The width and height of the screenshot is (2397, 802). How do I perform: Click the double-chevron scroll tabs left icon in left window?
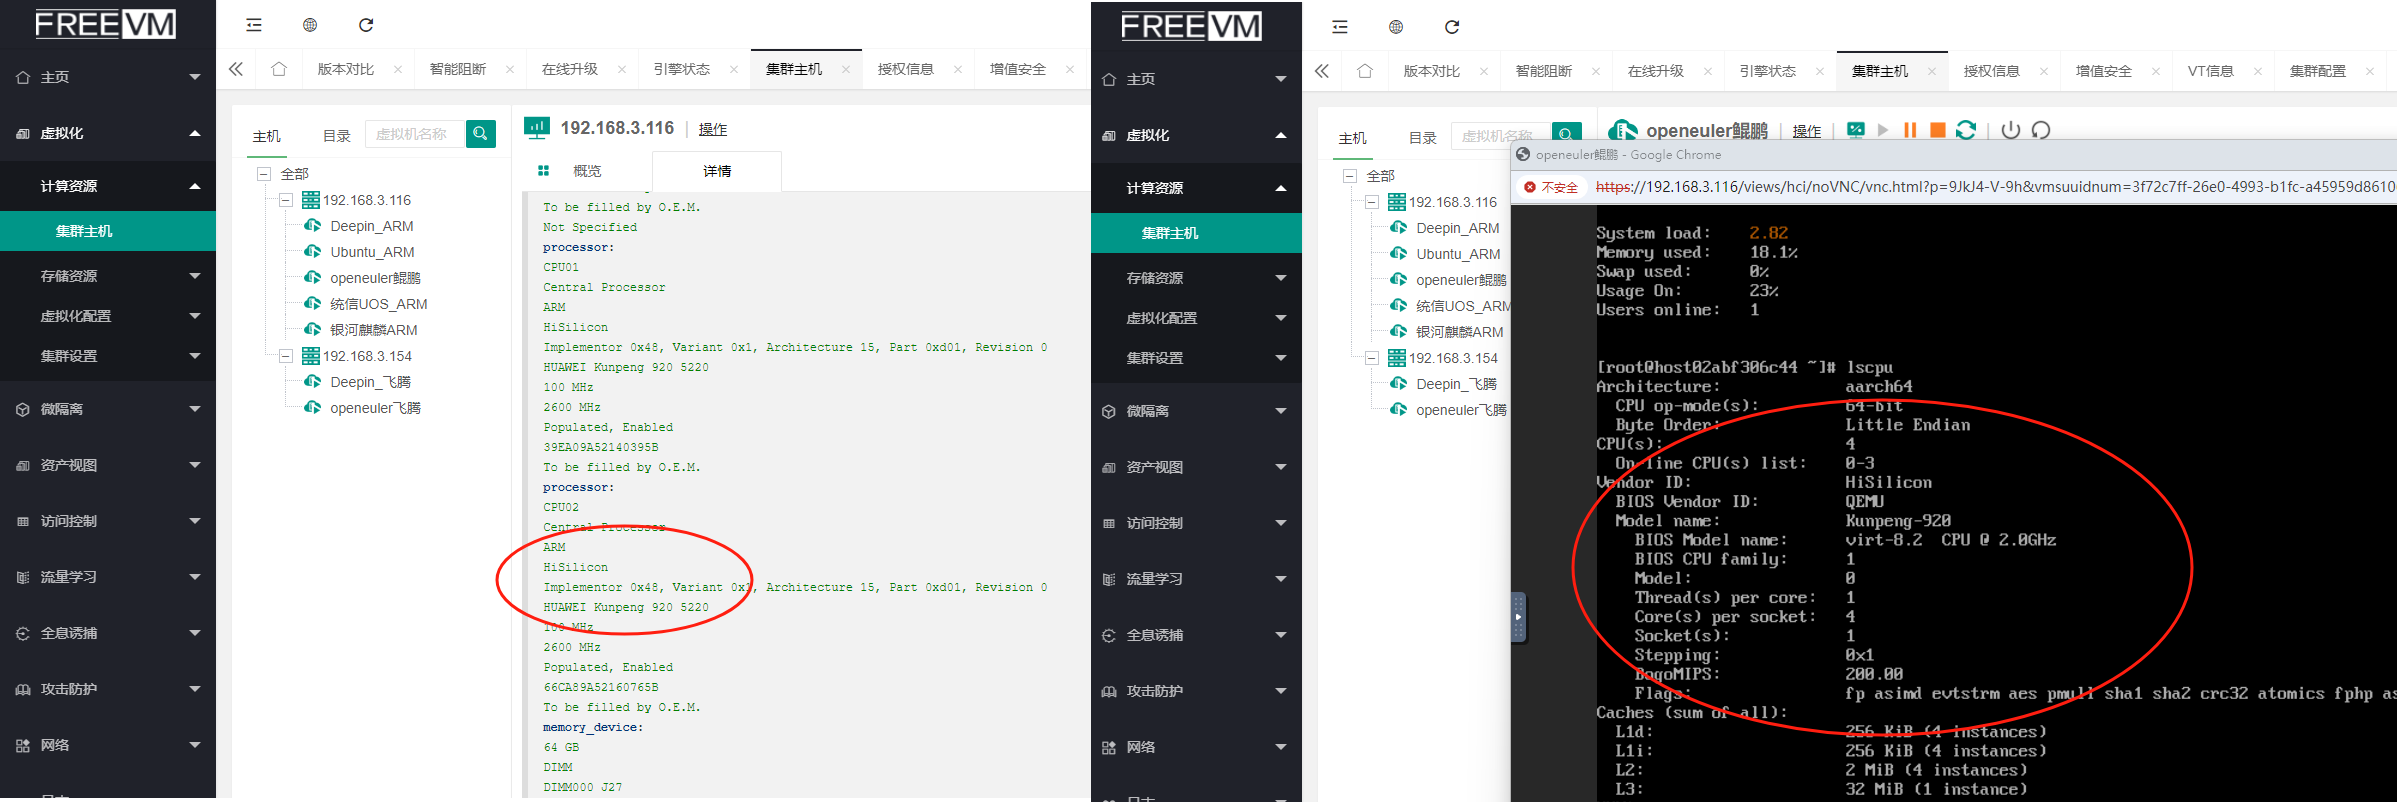(236, 69)
